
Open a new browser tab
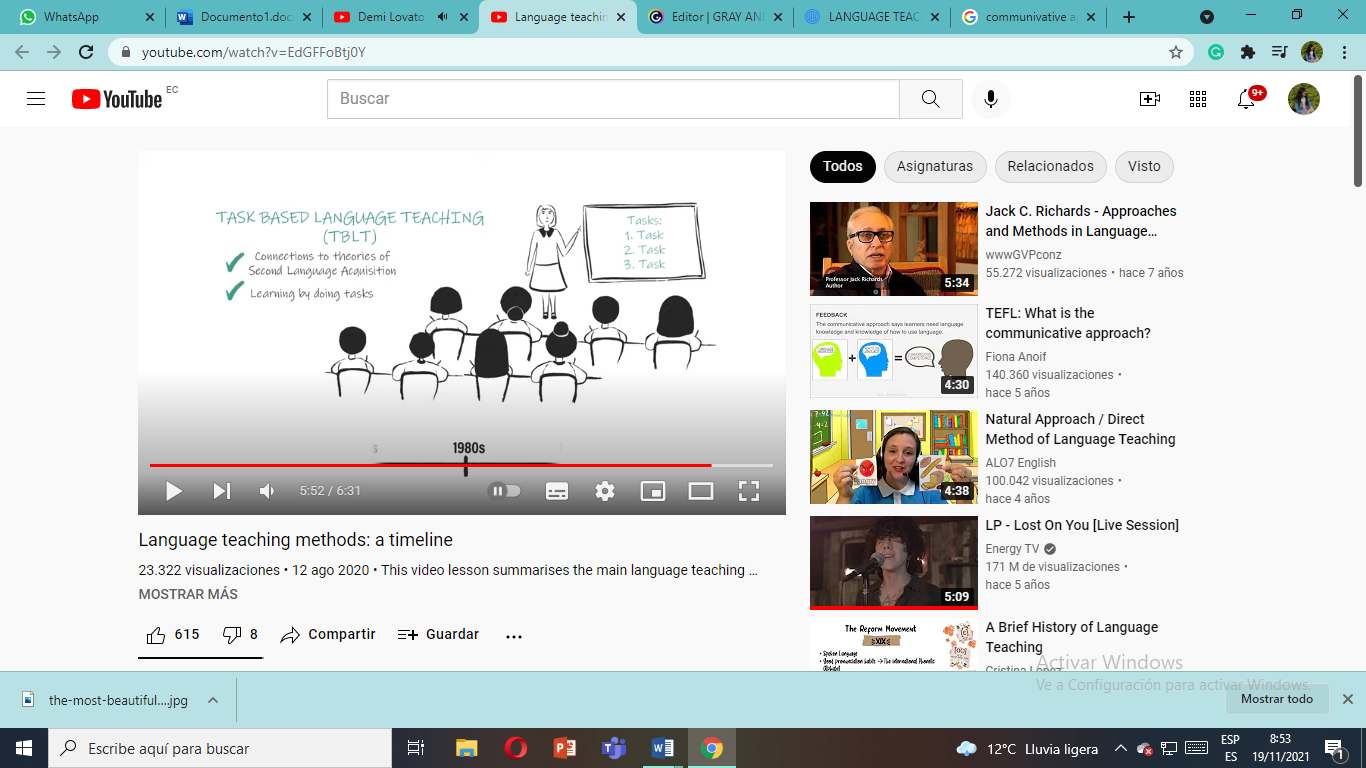pyautogui.click(x=1129, y=17)
